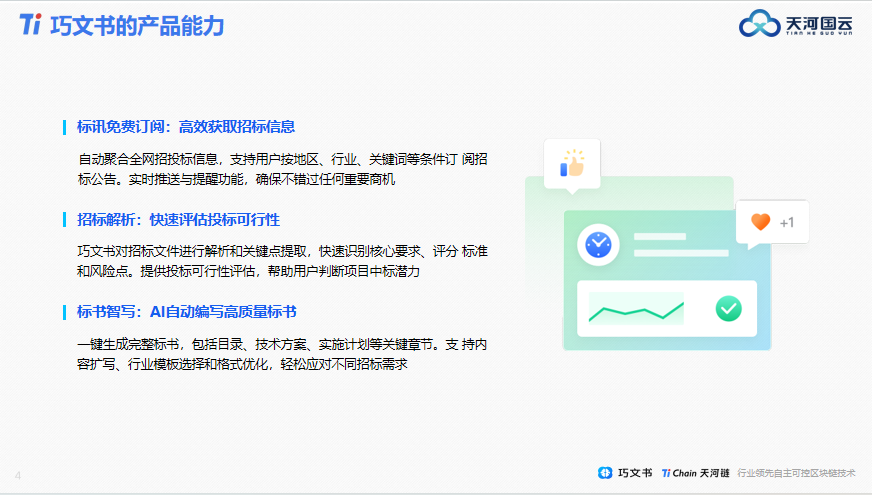
Task: Click the 天河国云 company name text
Action: click(x=819, y=24)
